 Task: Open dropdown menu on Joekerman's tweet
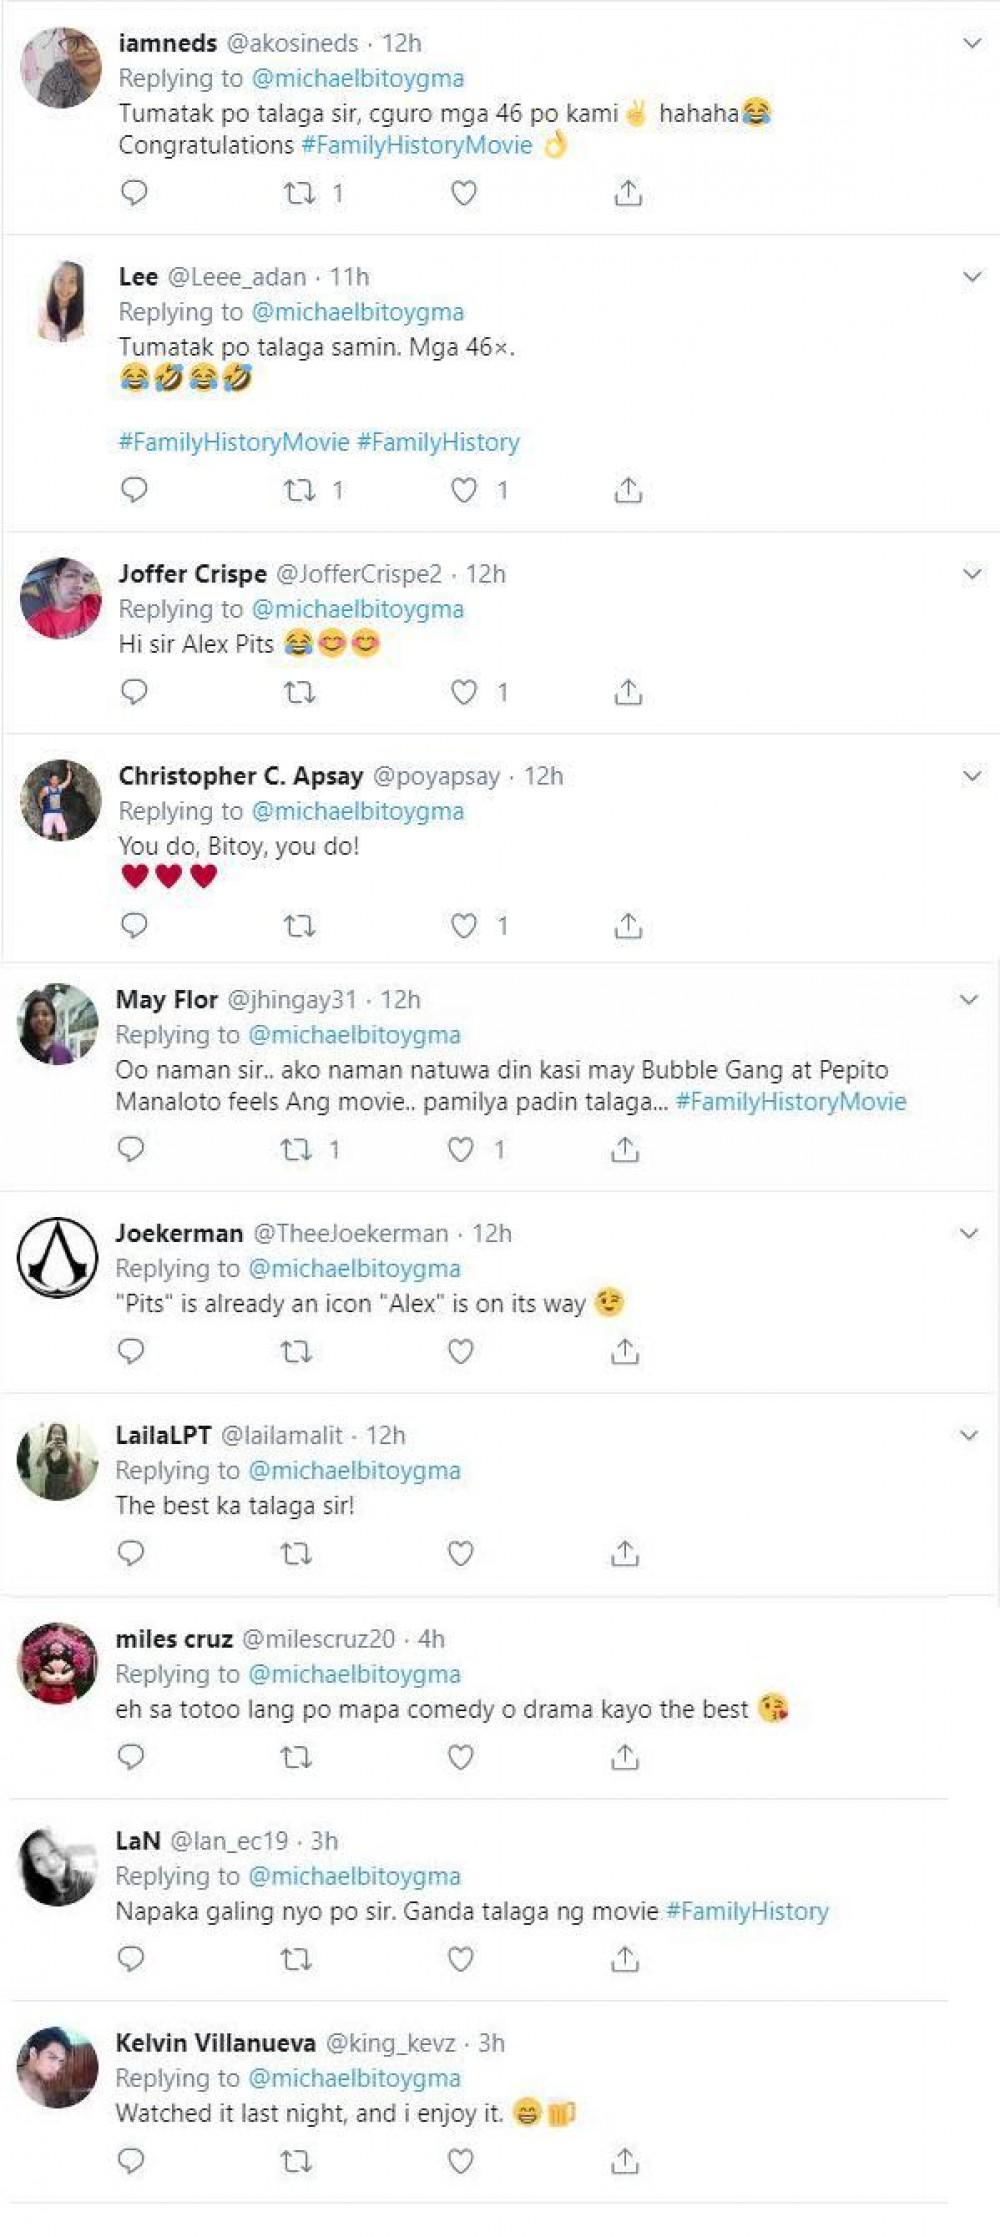(968, 1233)
